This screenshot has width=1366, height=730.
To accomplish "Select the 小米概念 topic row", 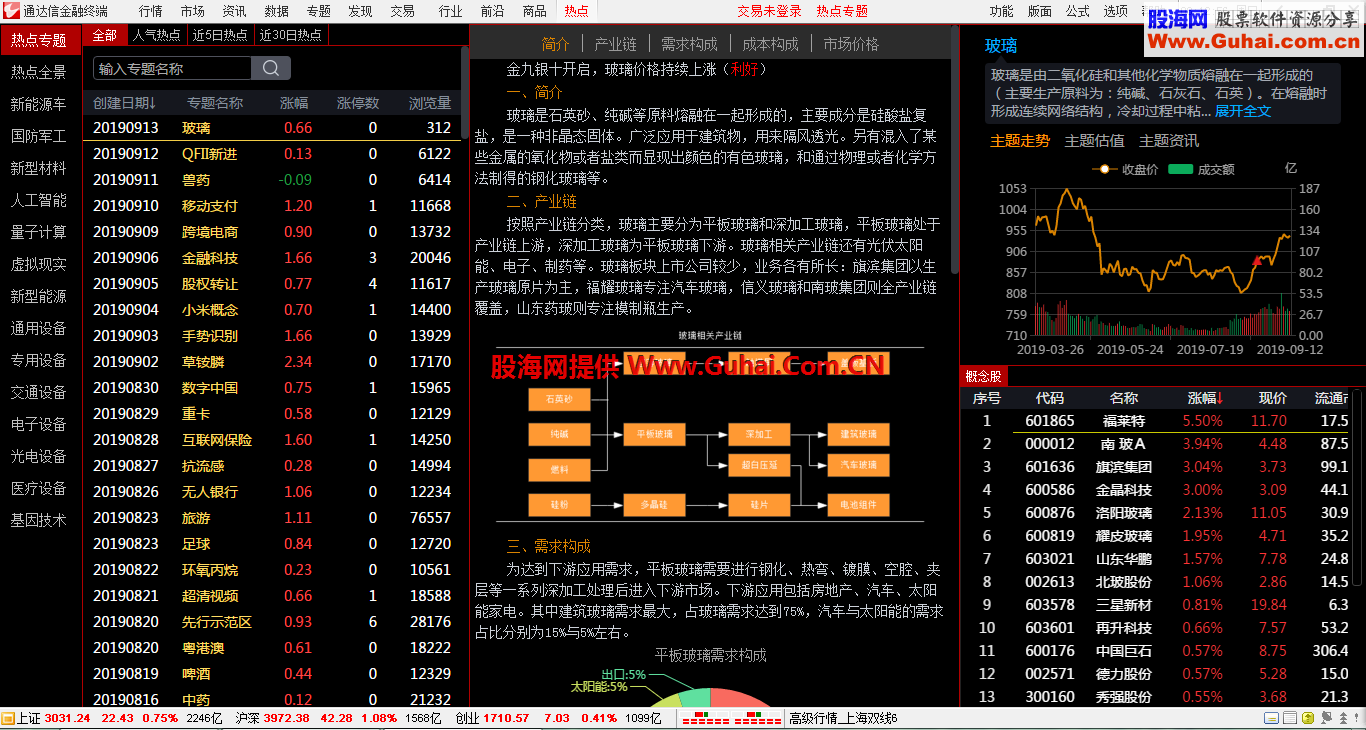I will point(272,310).
